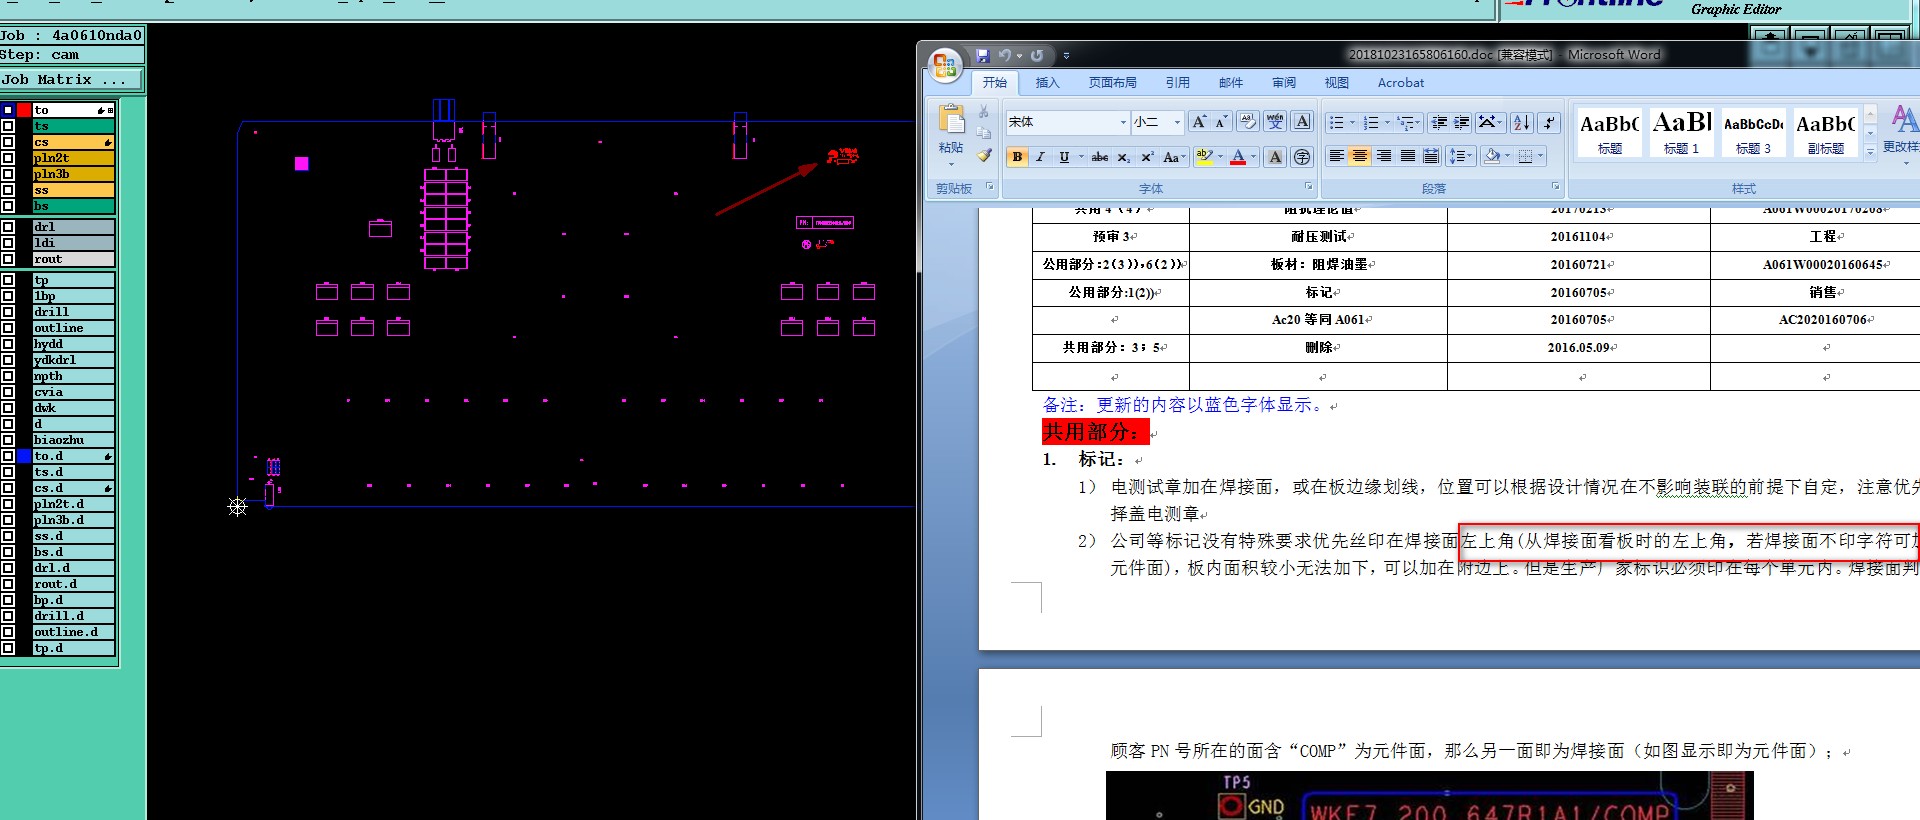Expand bullet list style dropdown
Screen dimensions: 1920x820
click(x=1352, y=123)
